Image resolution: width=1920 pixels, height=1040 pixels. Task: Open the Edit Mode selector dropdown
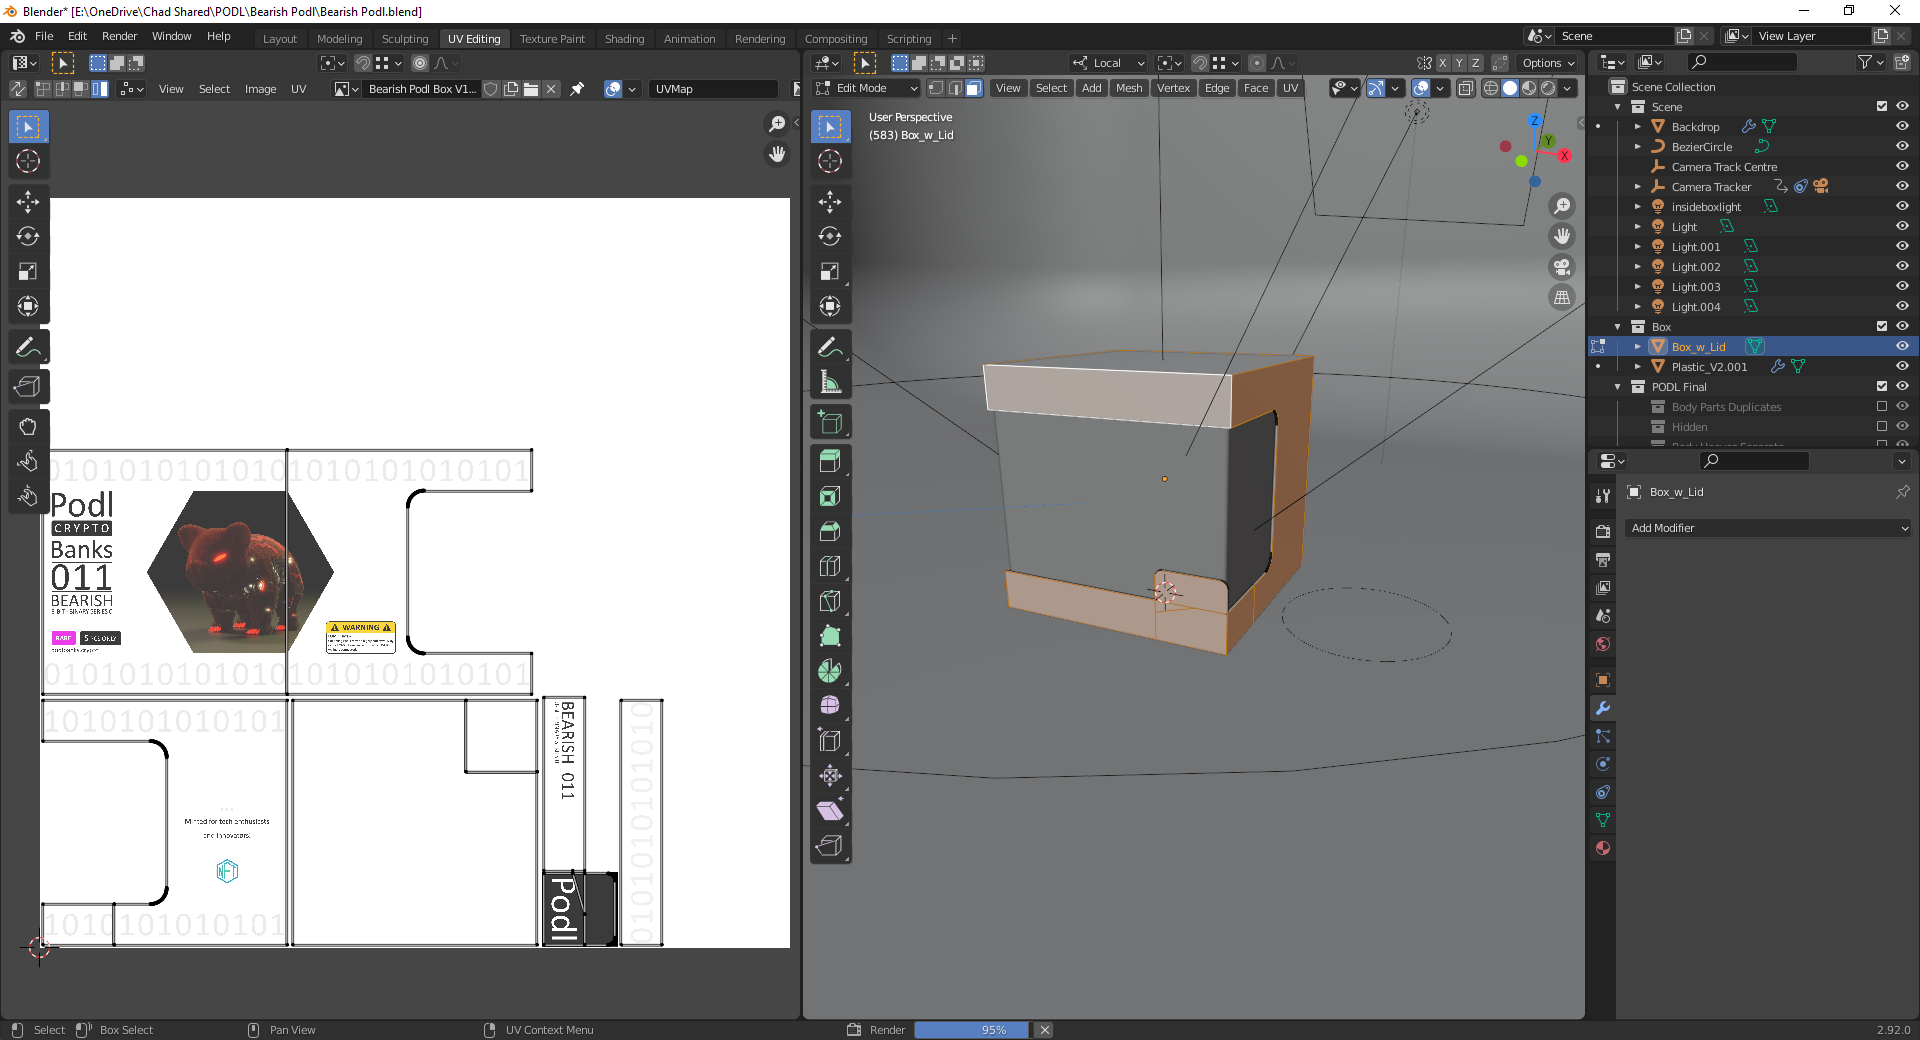[866, 88]
